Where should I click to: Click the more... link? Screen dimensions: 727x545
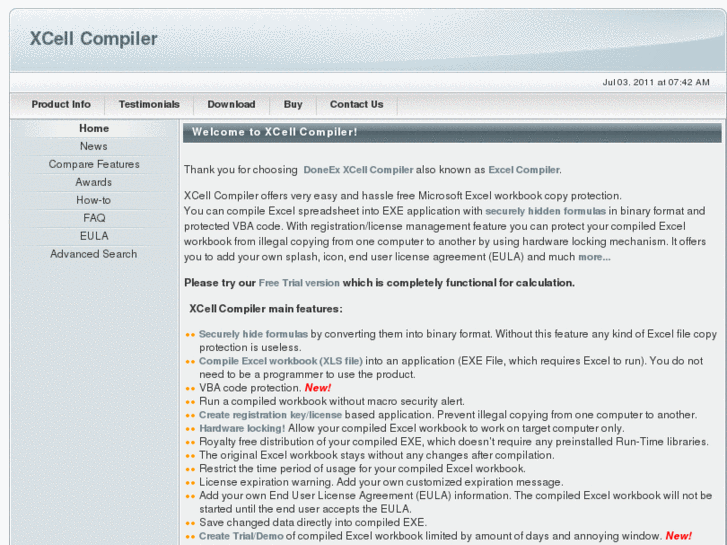tap(594, 257)
